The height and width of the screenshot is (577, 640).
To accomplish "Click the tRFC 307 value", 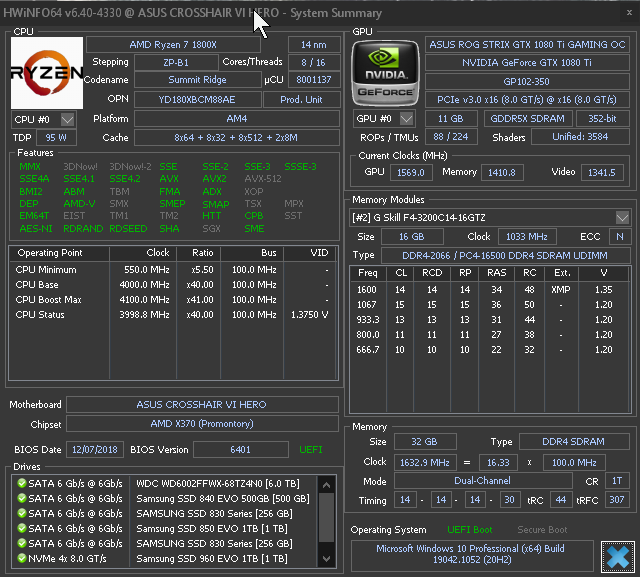I will (x=617, y=499).
